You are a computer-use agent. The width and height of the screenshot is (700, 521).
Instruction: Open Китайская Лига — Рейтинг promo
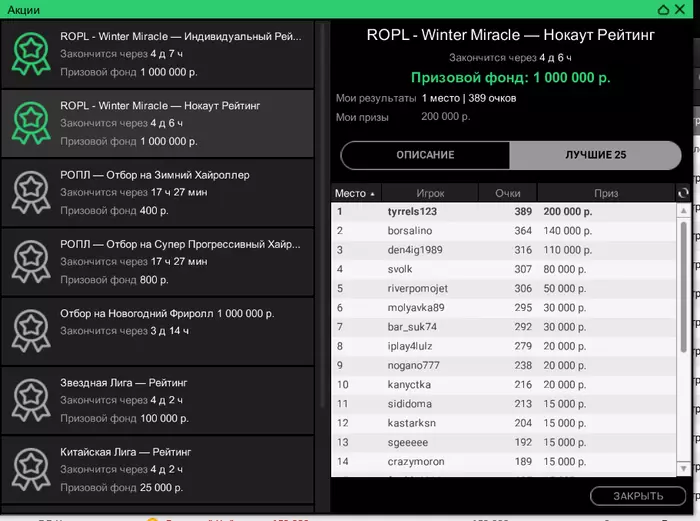click(x=158, y=469)
